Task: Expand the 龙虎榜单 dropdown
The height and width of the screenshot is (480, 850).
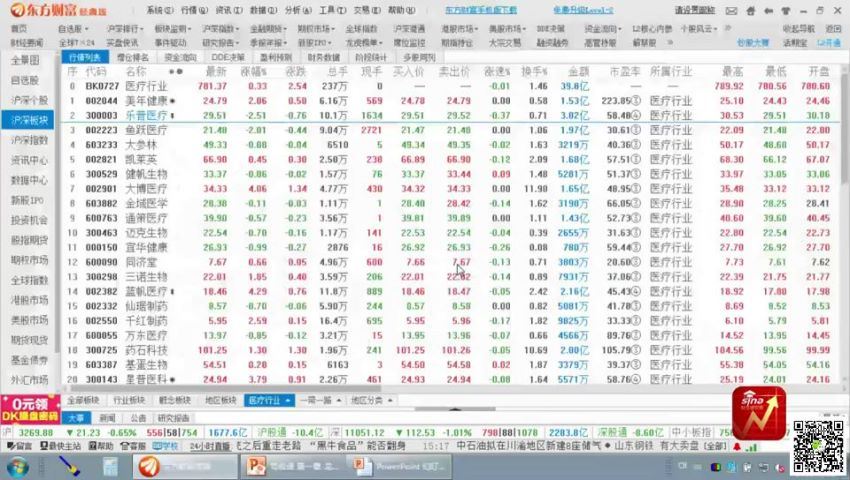Action: tap(364, 42)
